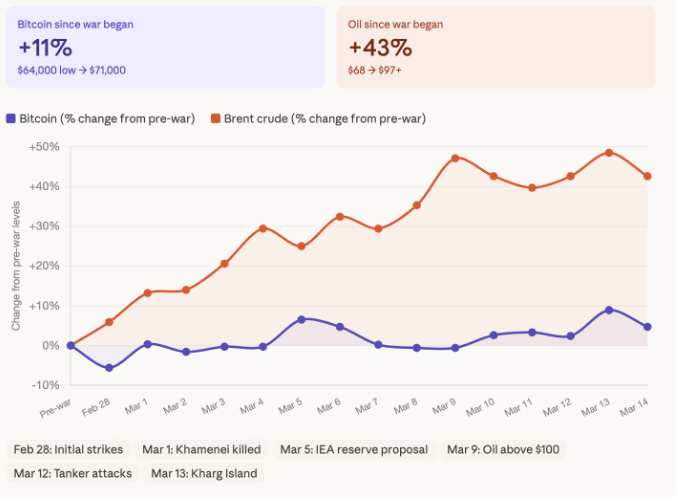
Task: Toggle the Bitcoin legend series
Action: click(x=100, y=119)
